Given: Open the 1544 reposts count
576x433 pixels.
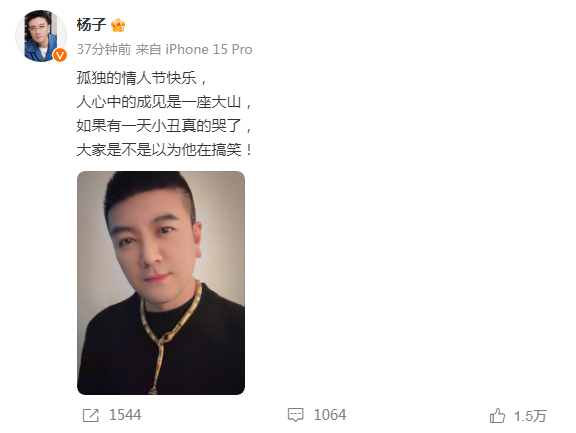Looking at the screenshot, I should [x=125, y=415].
